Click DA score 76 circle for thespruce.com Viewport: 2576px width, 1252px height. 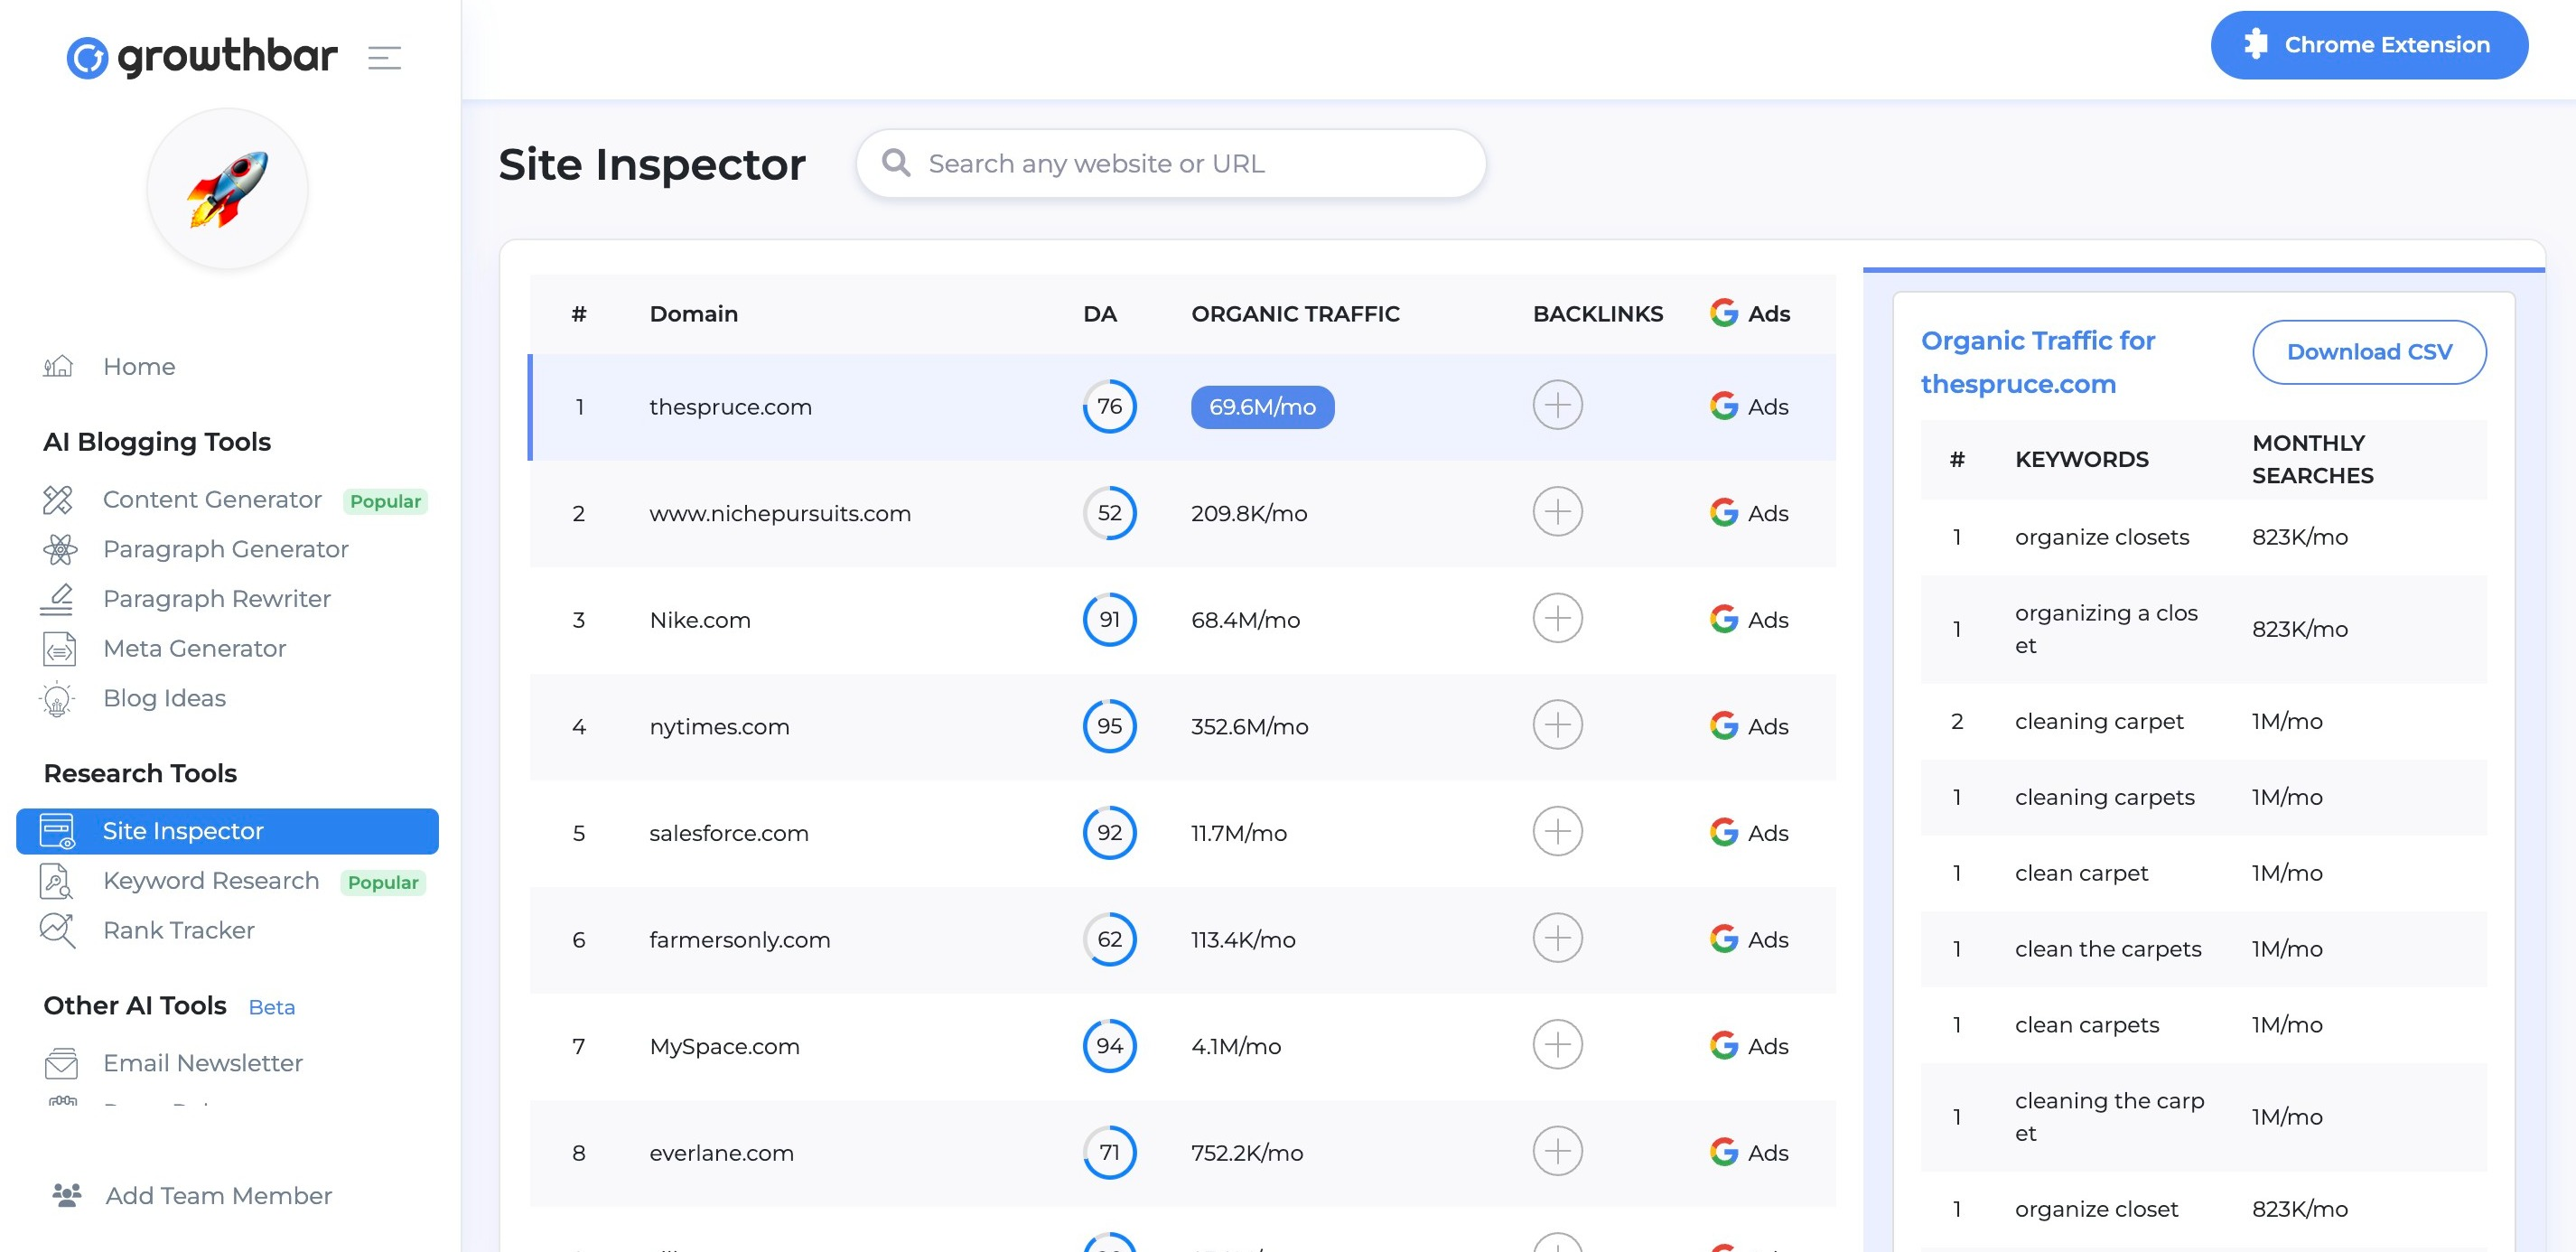pos(1109,406)
